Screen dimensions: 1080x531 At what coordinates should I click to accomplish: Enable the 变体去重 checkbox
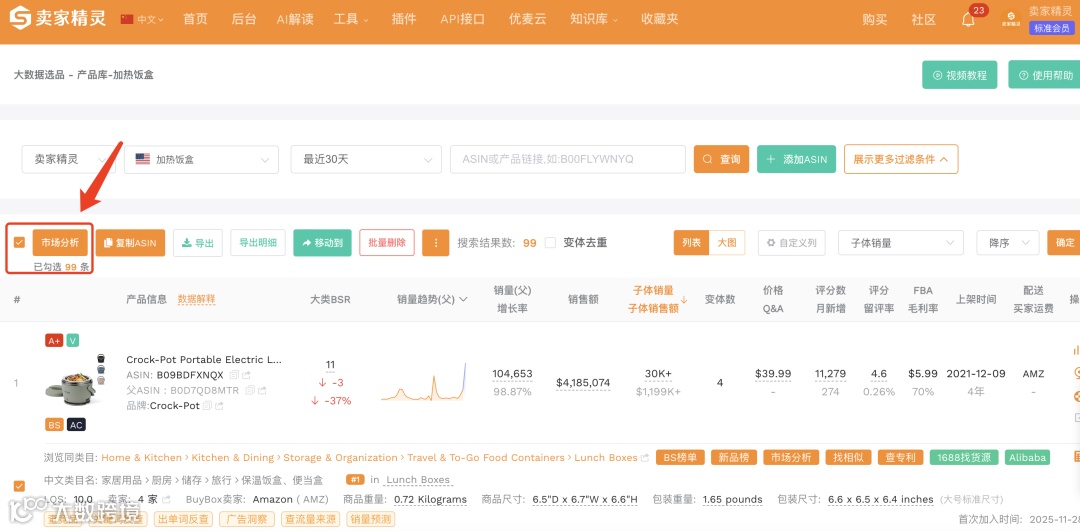click(x=550, y=242)
